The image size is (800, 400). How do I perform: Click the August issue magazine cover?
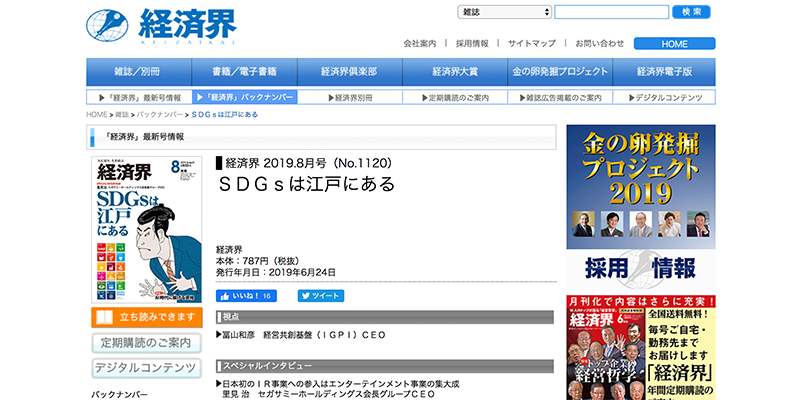click(146, 230)
